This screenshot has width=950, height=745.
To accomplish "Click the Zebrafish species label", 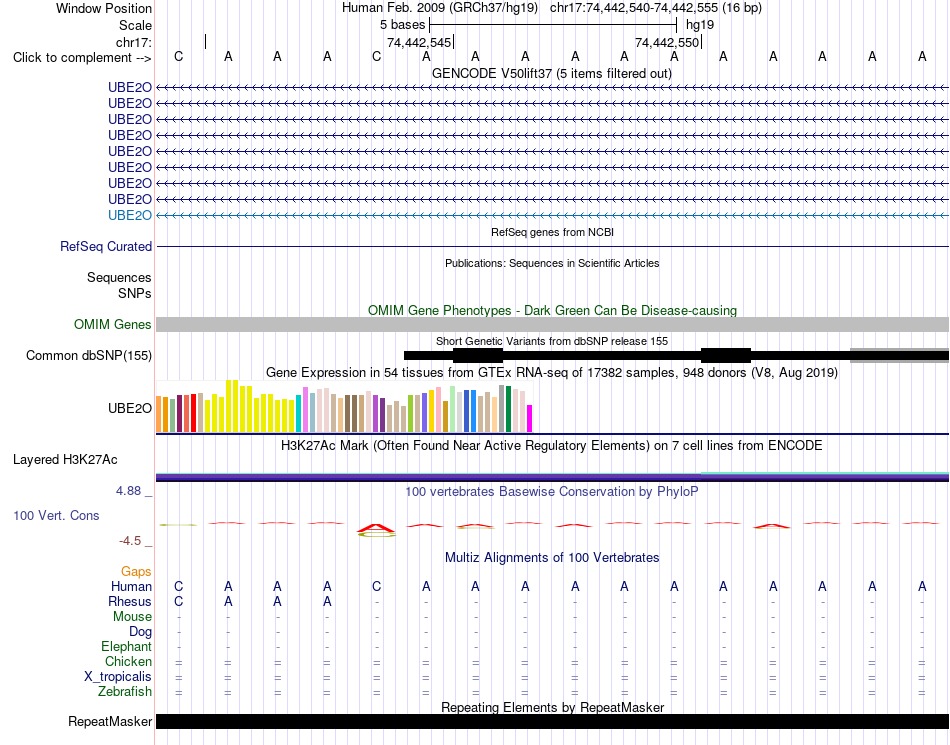I will tap(125, 691).
